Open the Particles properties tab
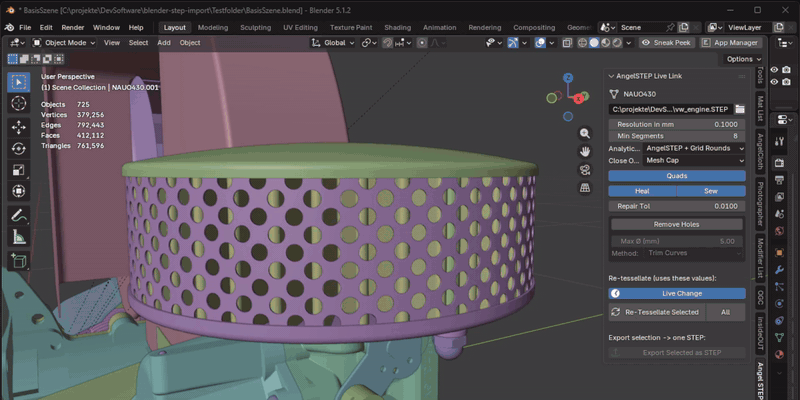 point(779,287)
